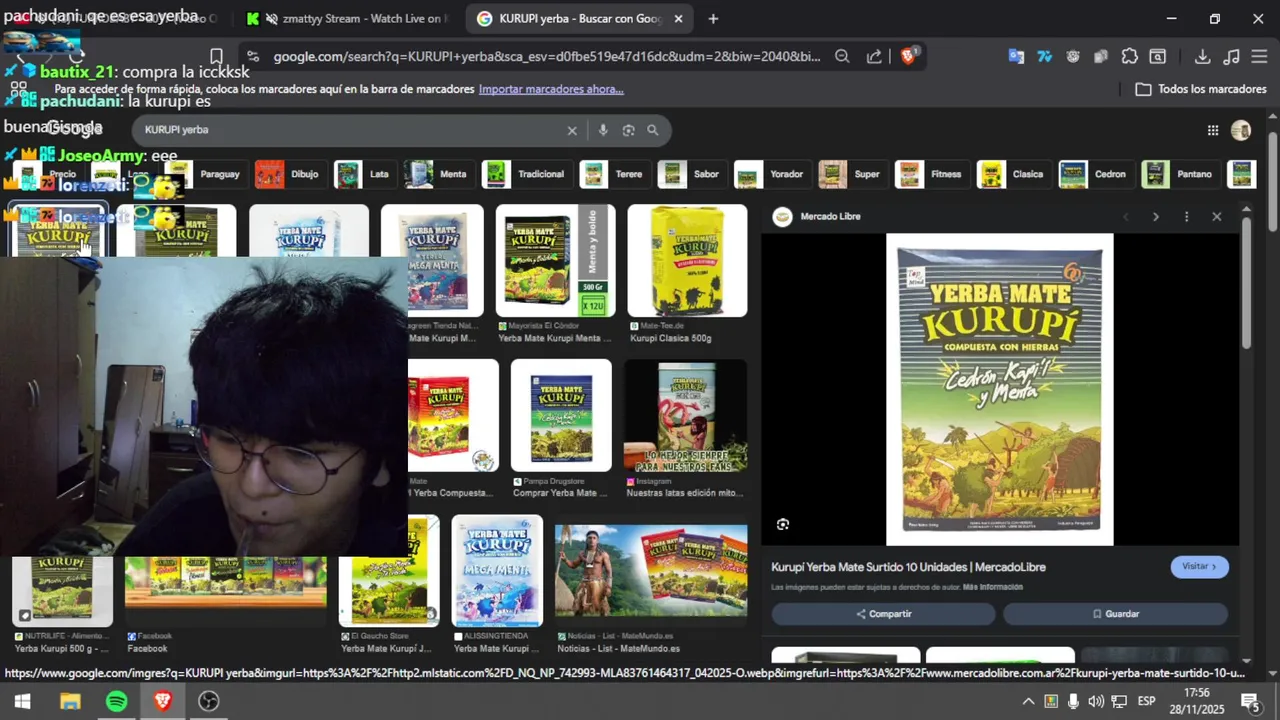This screenshot has height=720, width=1280.
Task: Filter images by Sabor chip
Action: coord(691,174)
